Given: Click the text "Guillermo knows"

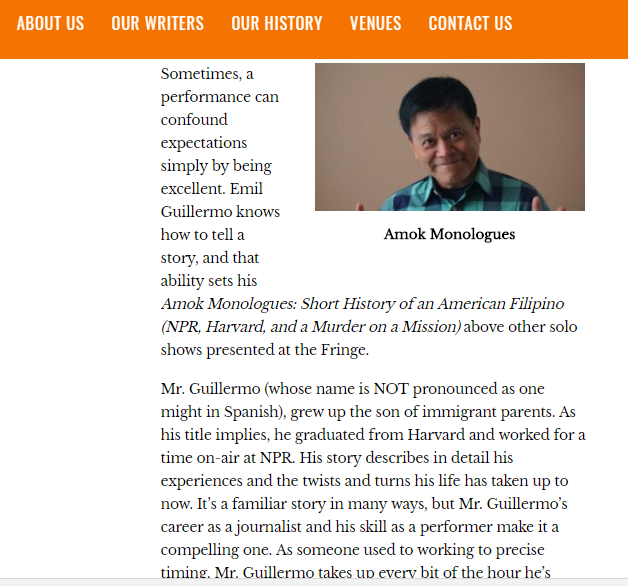Looking at the screenshot, I should (x=220, y=212).
